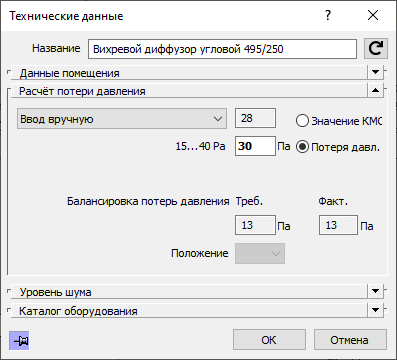Expand the Уровень шума section arrow

tap(376, 291)
